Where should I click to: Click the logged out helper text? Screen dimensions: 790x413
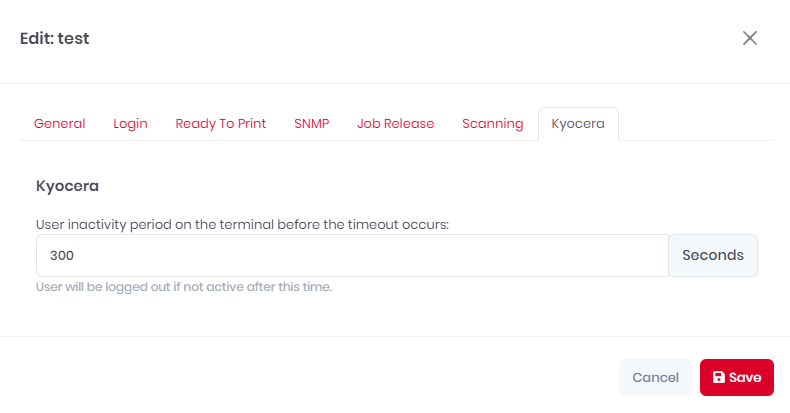click(x=184, y=287)
